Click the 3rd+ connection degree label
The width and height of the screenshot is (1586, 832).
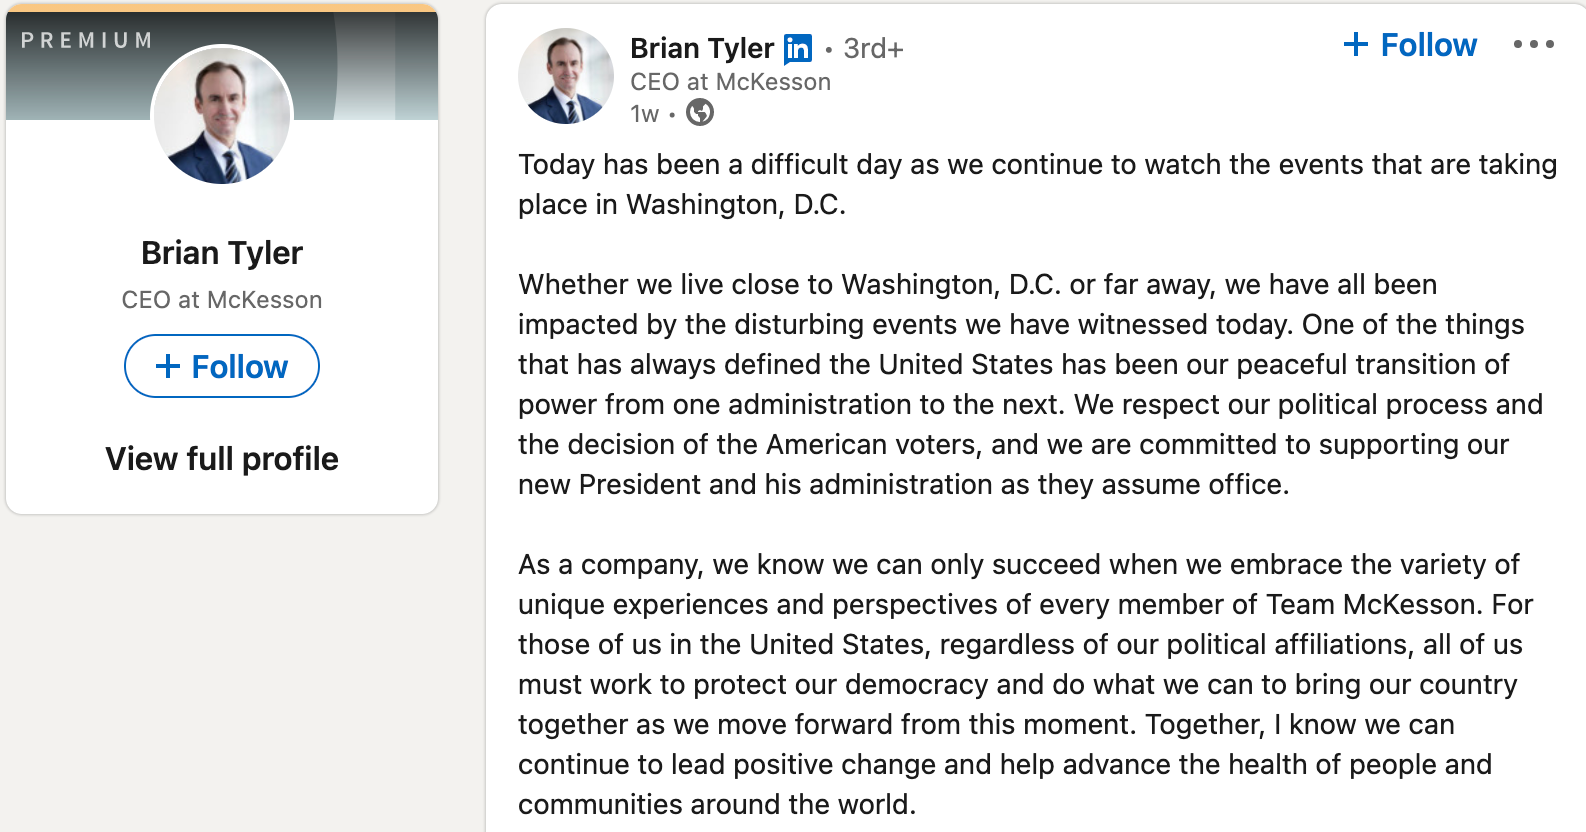[873, 49]
